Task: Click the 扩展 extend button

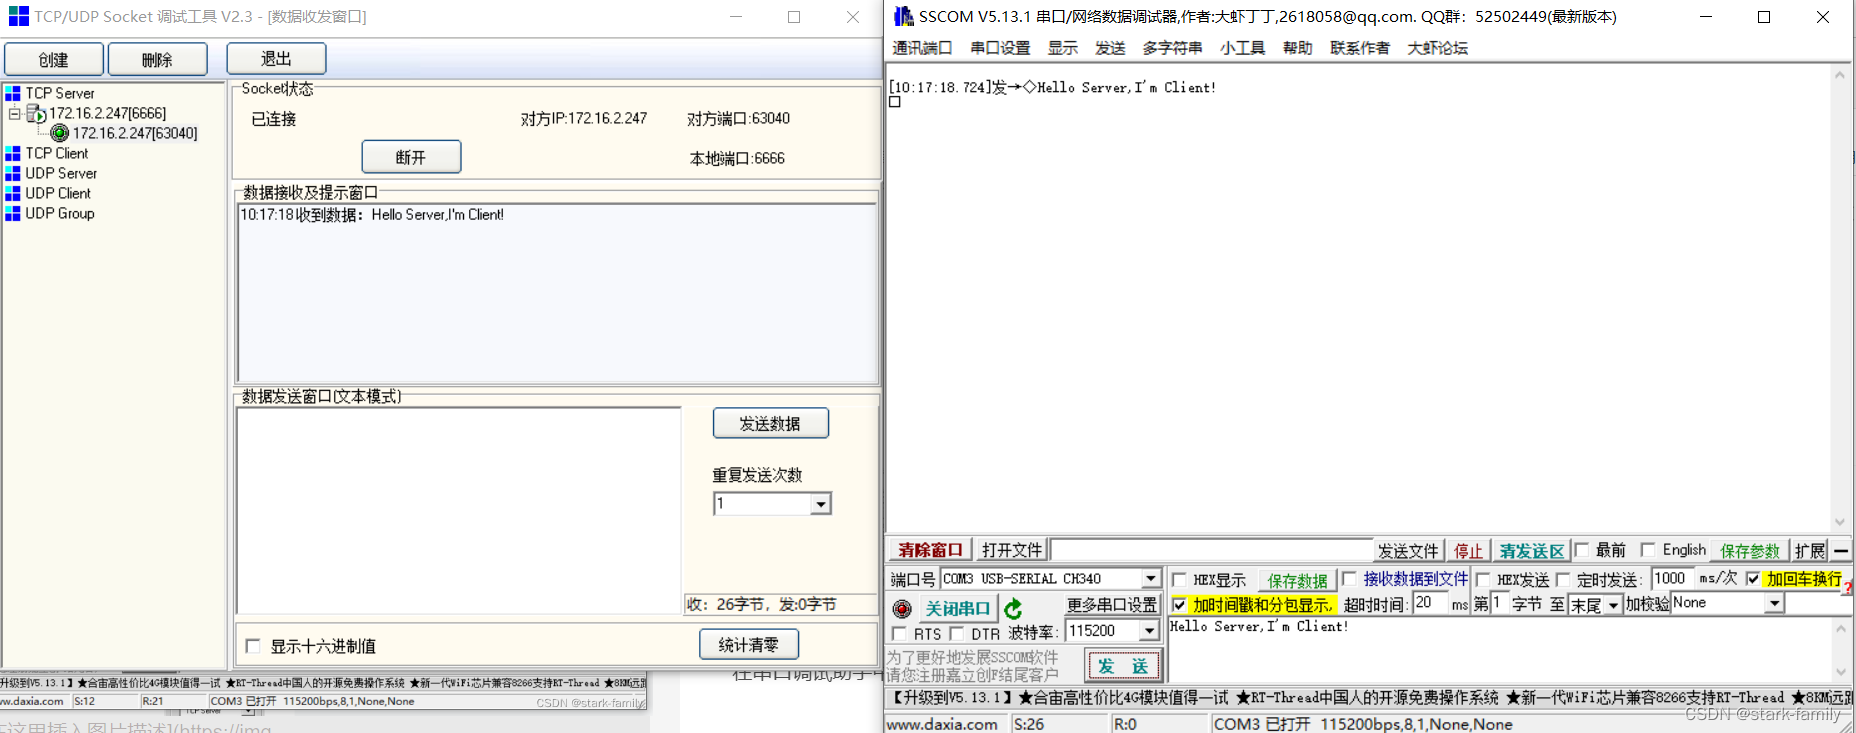Action: click(x=1810, y=550)
